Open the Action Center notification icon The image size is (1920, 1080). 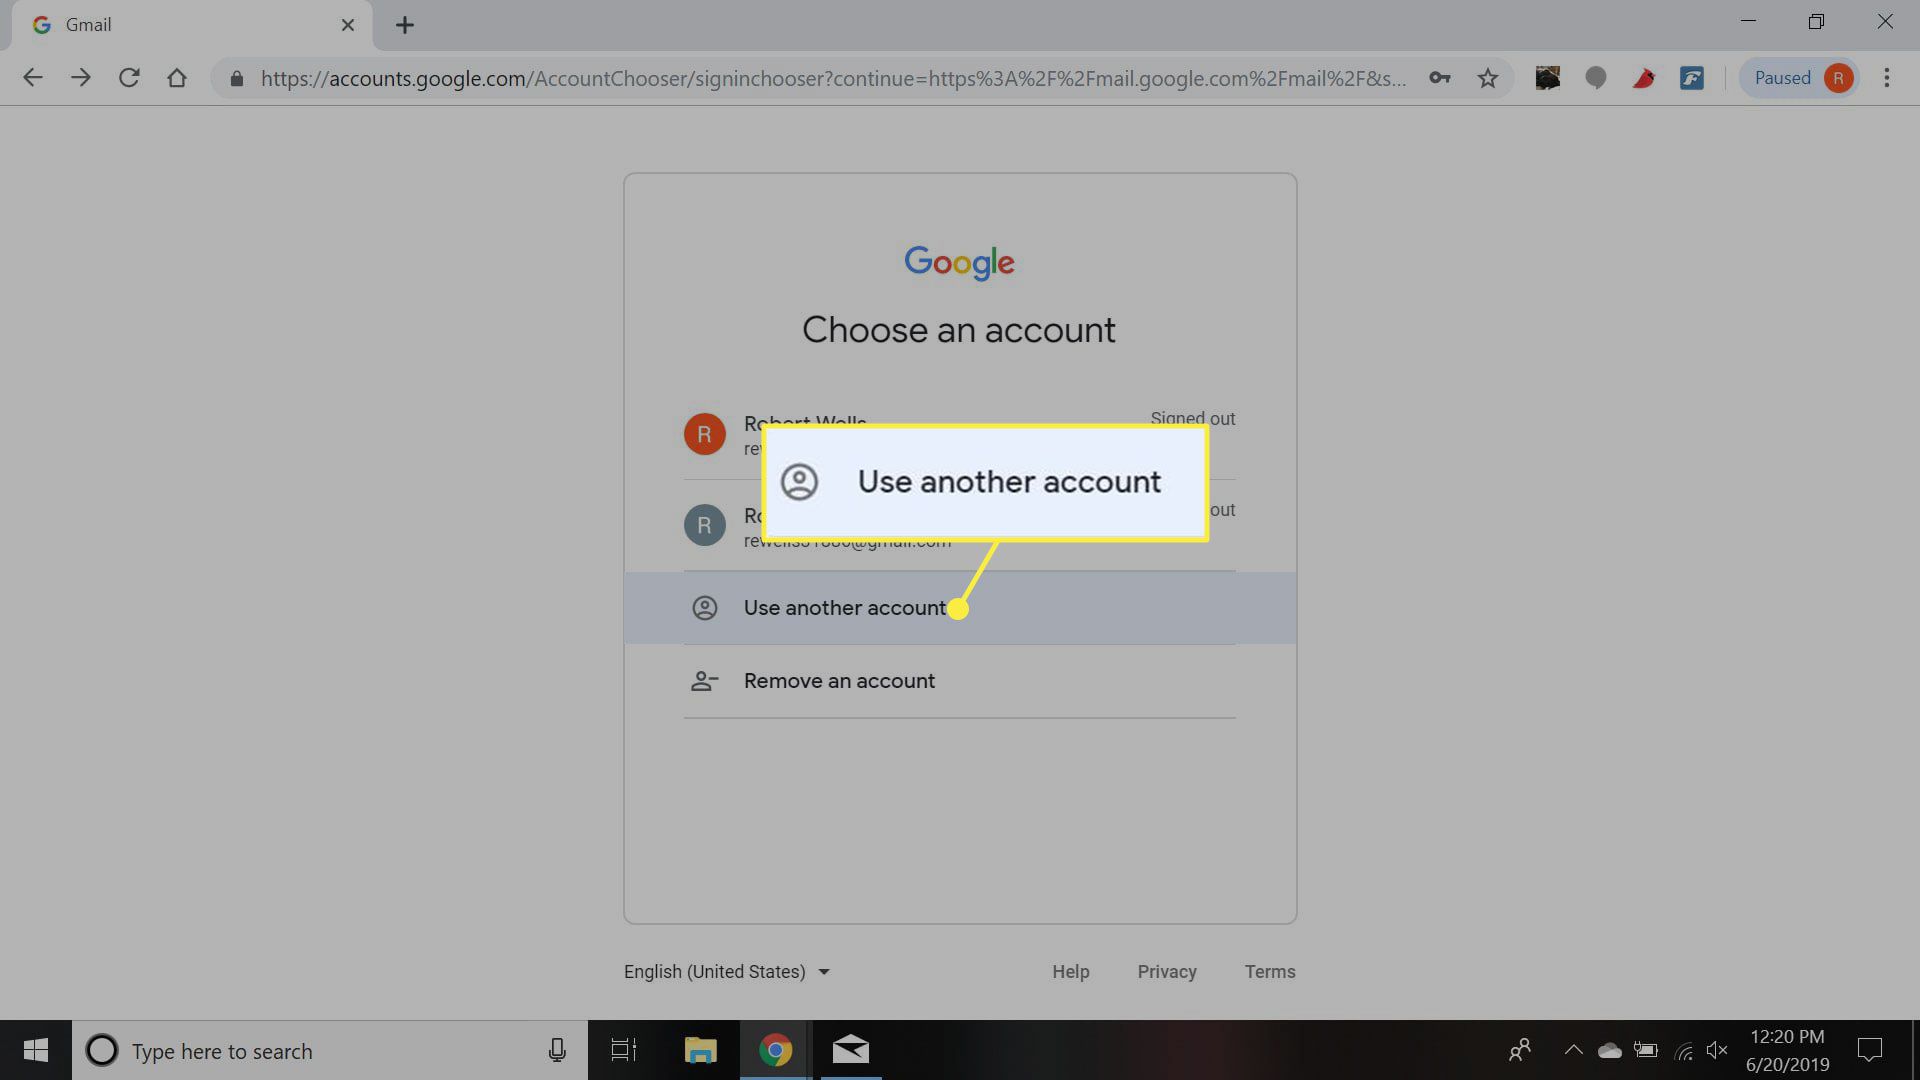coord(1870,1050)
